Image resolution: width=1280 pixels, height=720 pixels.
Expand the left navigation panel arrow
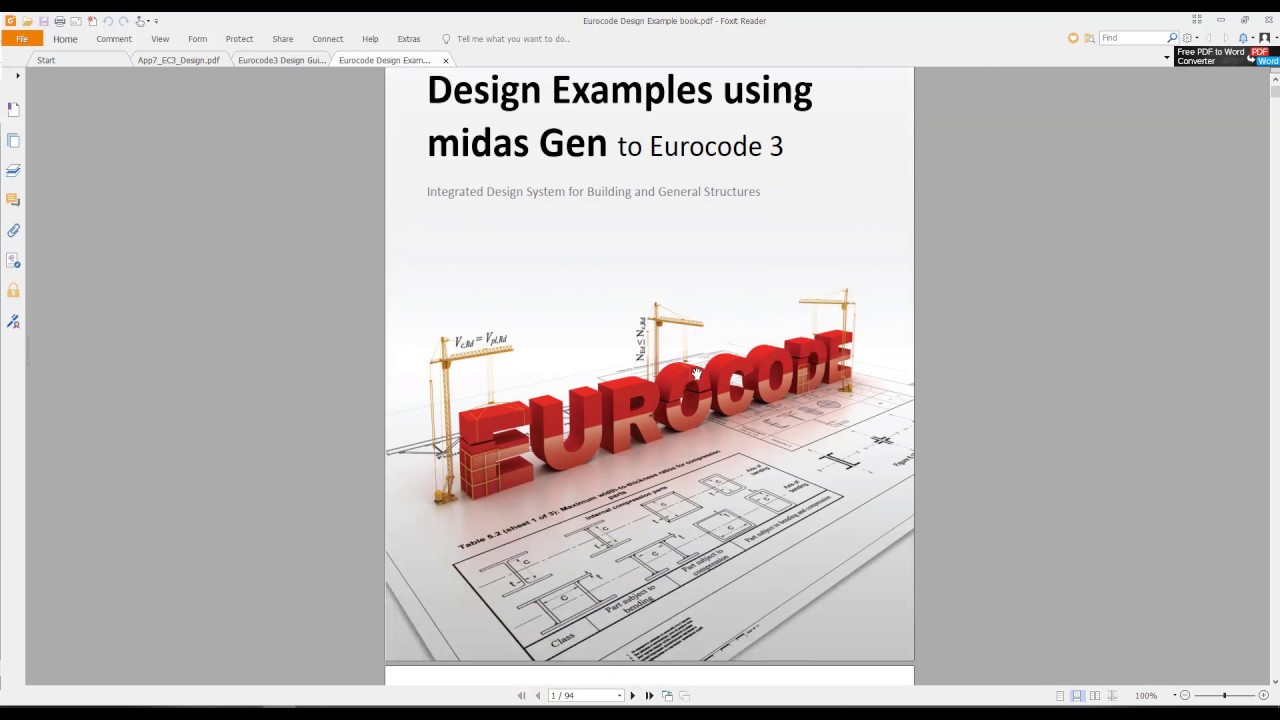[x=17, y=75]
